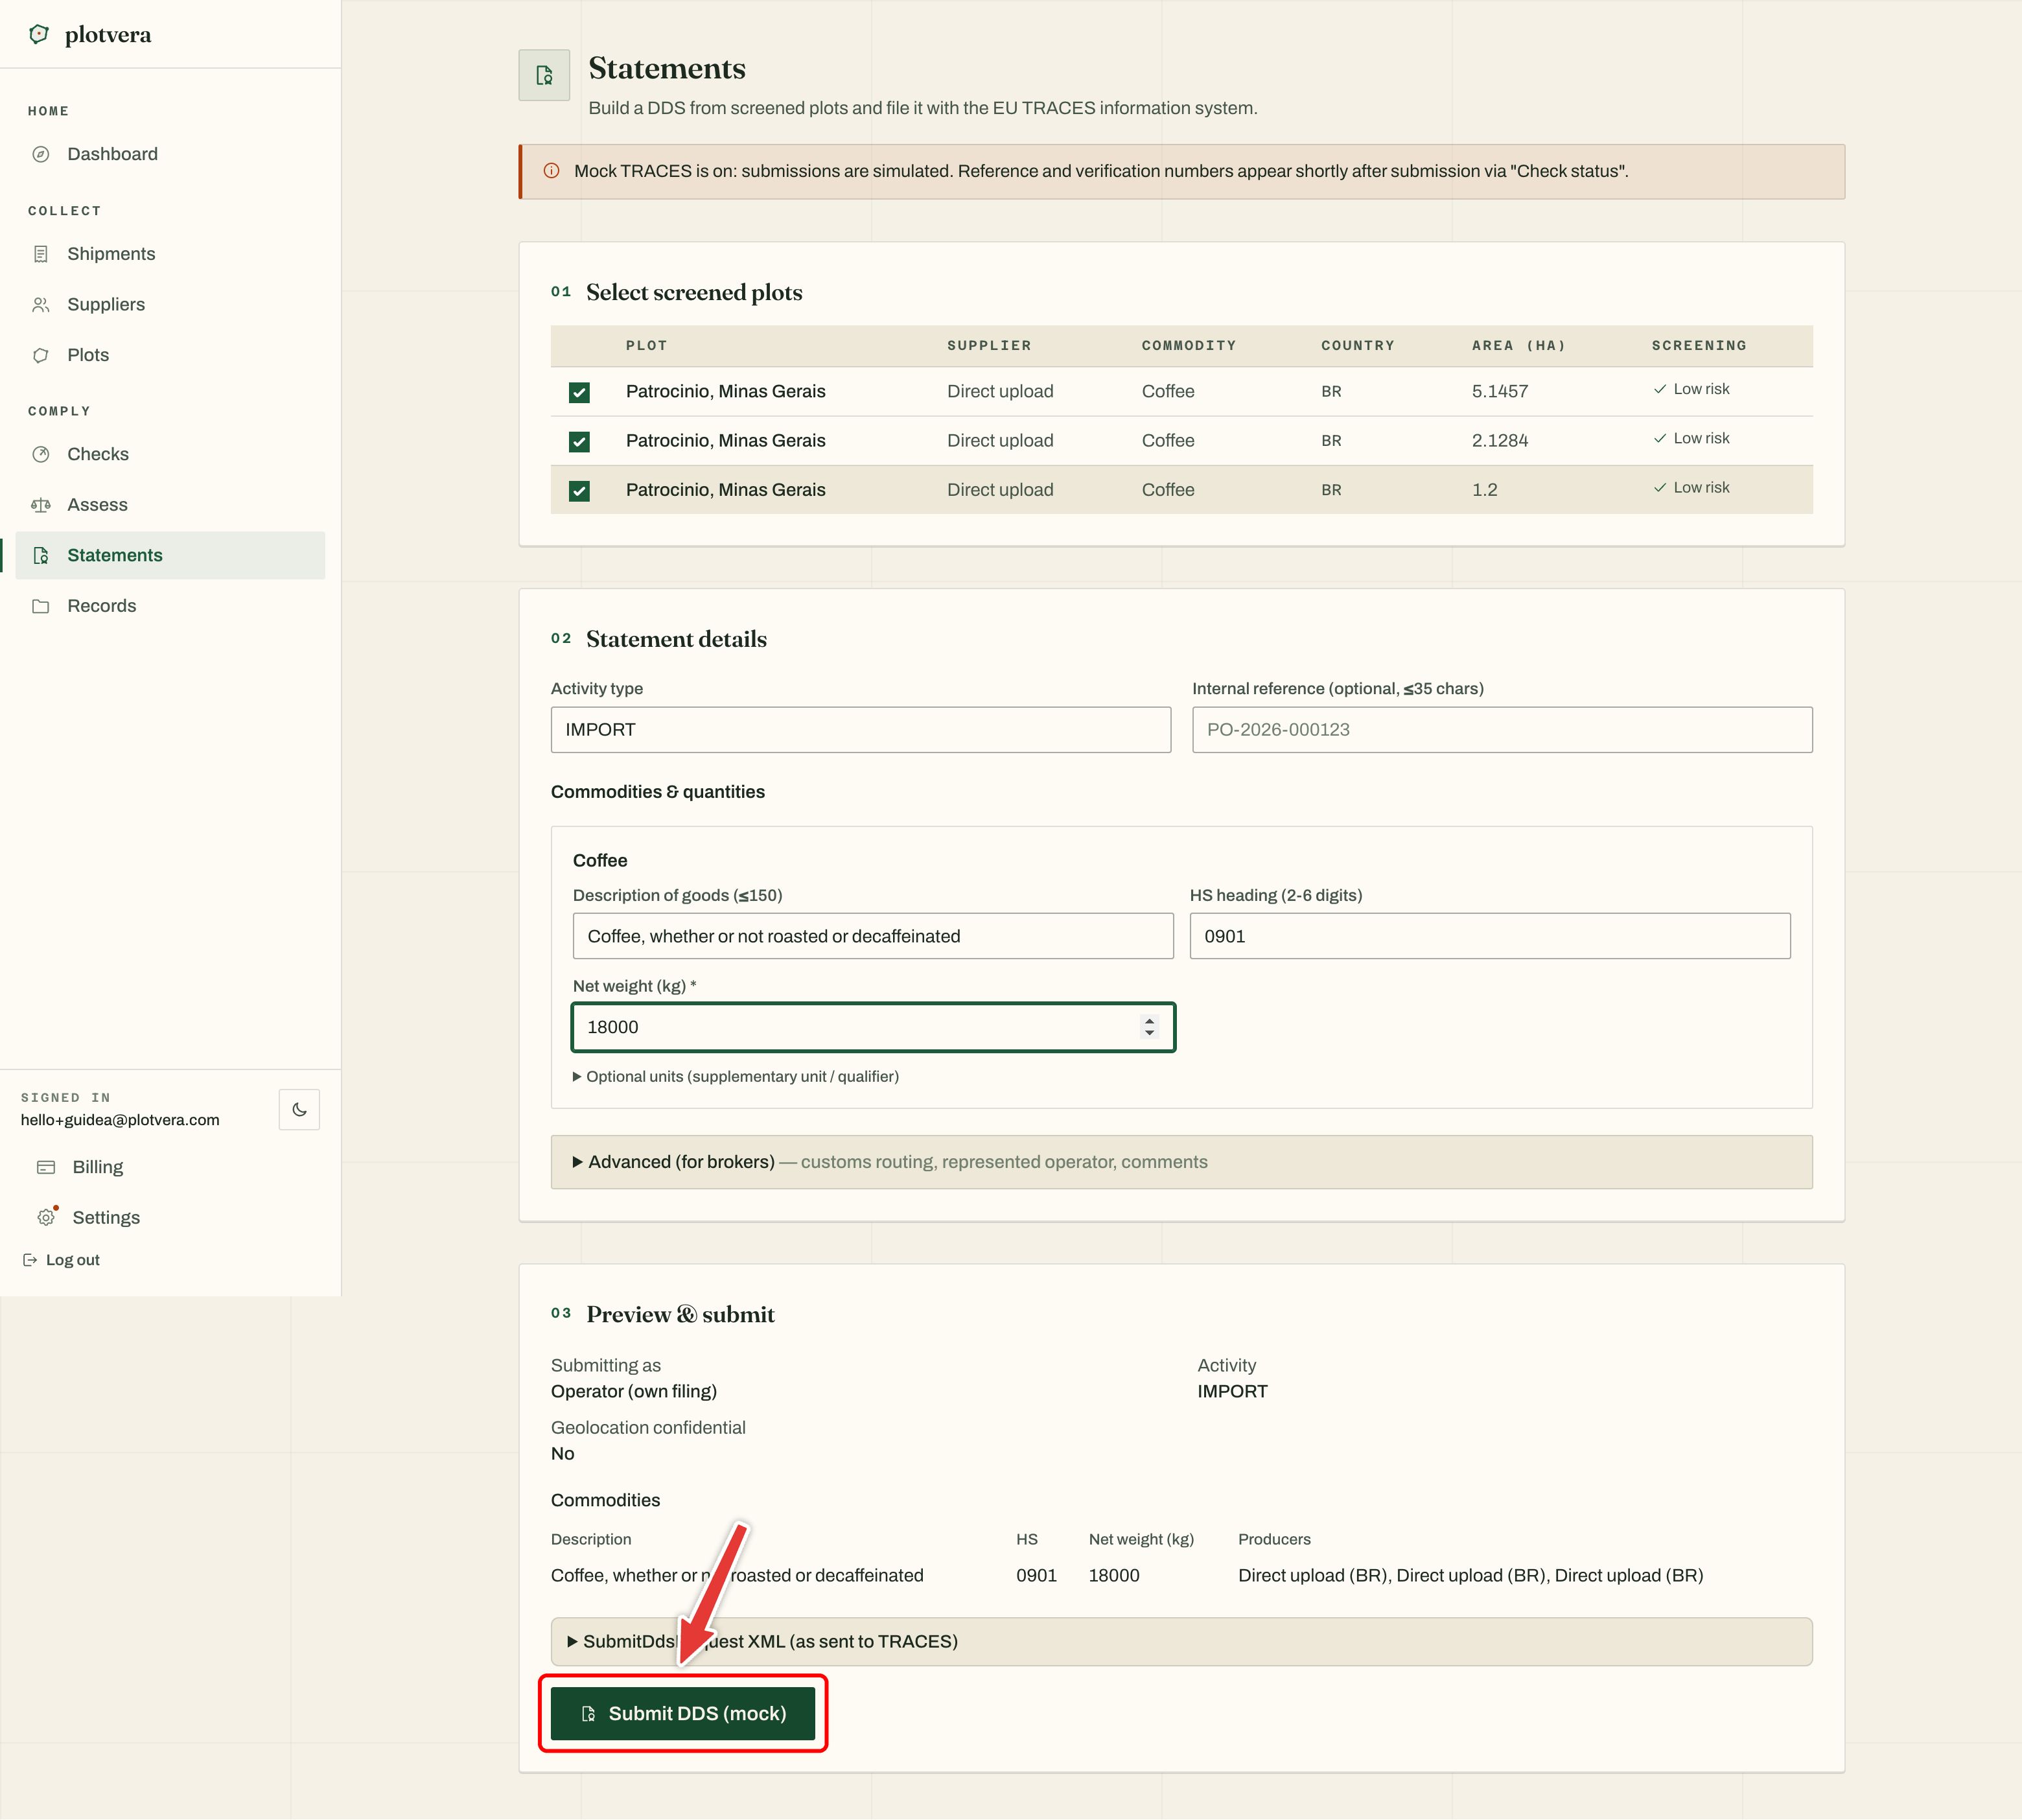The image size is (2022, 1820).
Task: Uncheck the 5.1457 ha Patrocinio plot
Action: pos(579,392)
